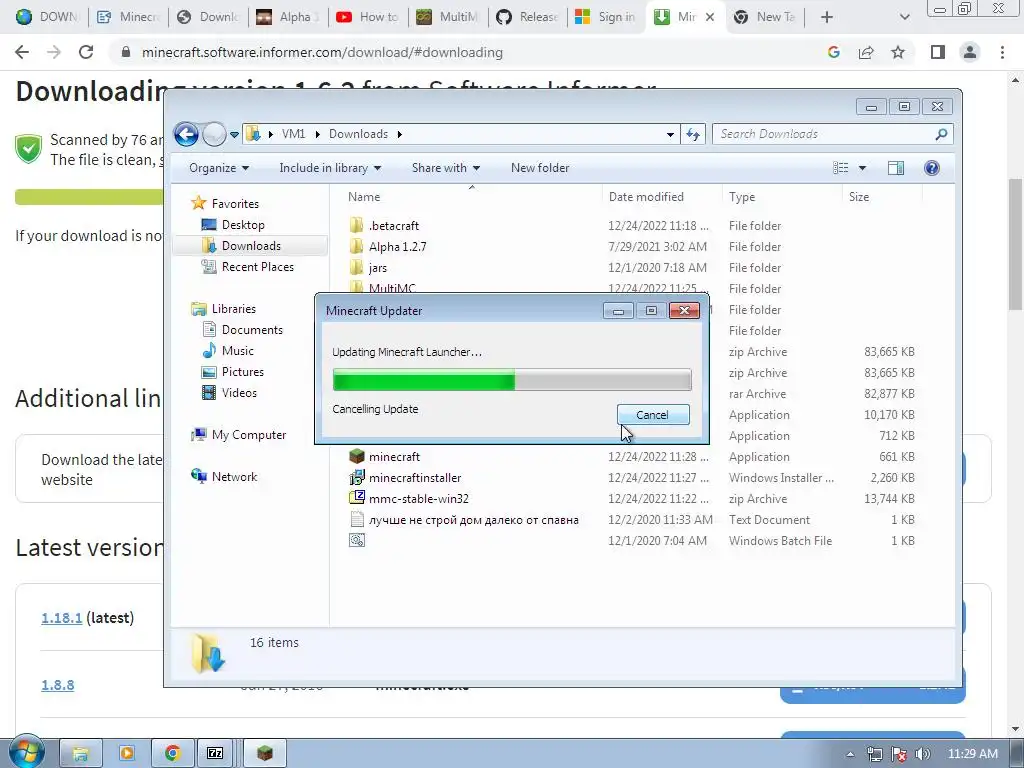Switch to the New Tab tab
The width and height of the screenshot is (1024, 768).
(x=766, y=17)
